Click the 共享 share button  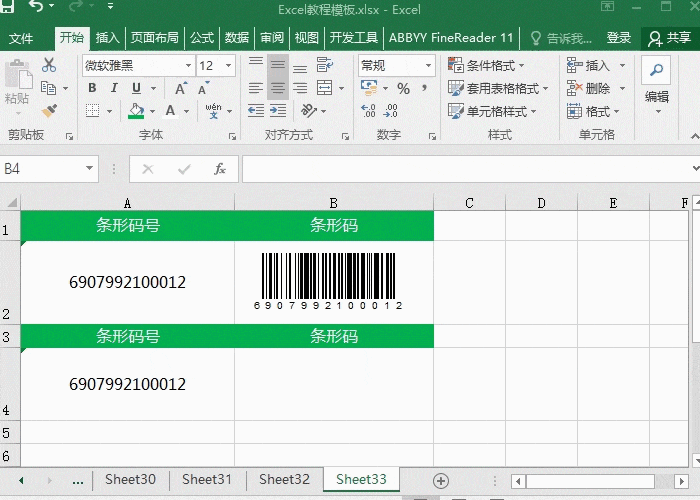point(669,38)
